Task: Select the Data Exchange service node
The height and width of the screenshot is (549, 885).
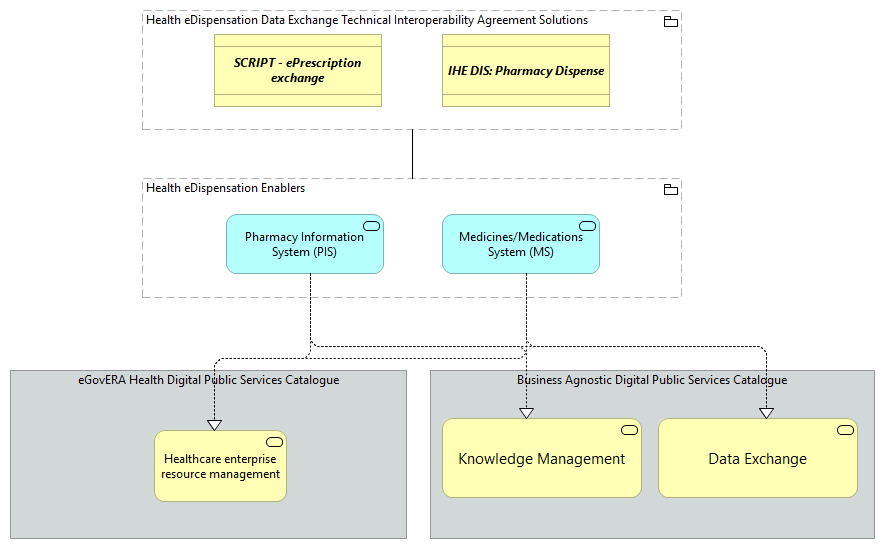Action: coord(758,458)
